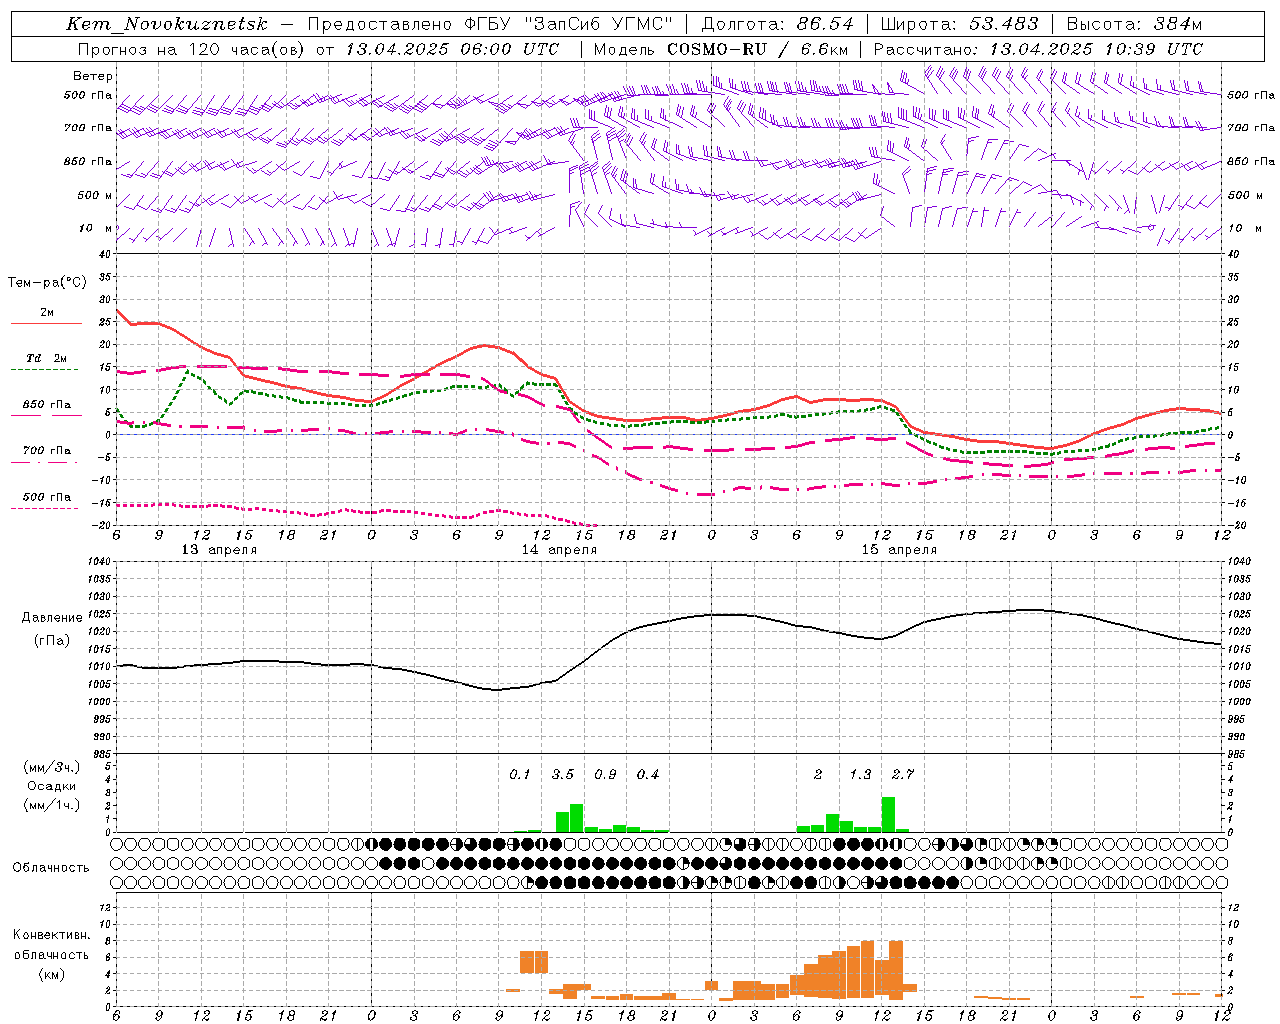
Task: Click the (мм/3ч.) precipitation unit label
Action: pos(52,767)
